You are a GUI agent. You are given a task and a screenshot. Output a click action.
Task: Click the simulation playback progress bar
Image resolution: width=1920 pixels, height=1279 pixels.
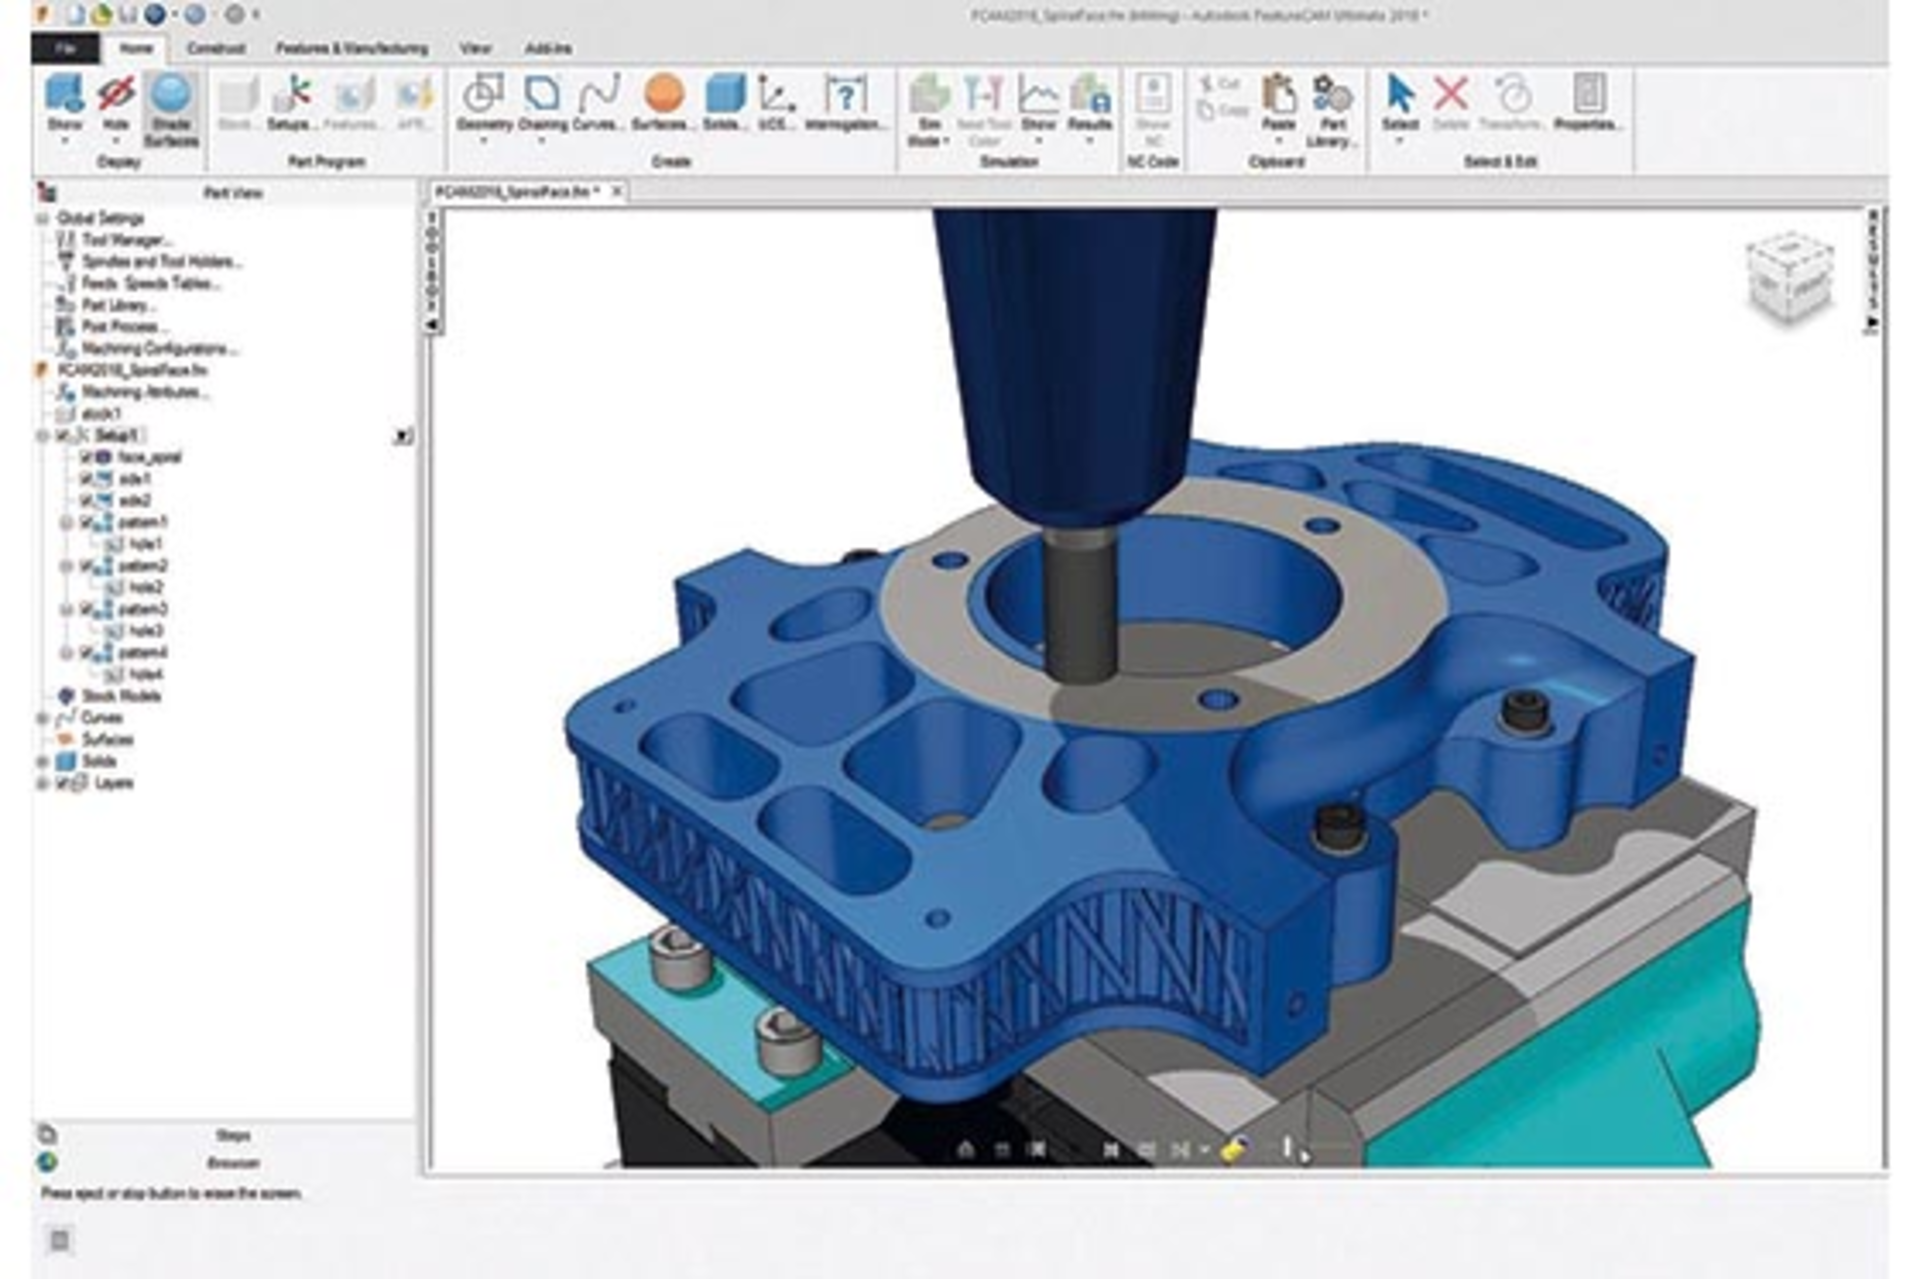coord(1290,1150)
